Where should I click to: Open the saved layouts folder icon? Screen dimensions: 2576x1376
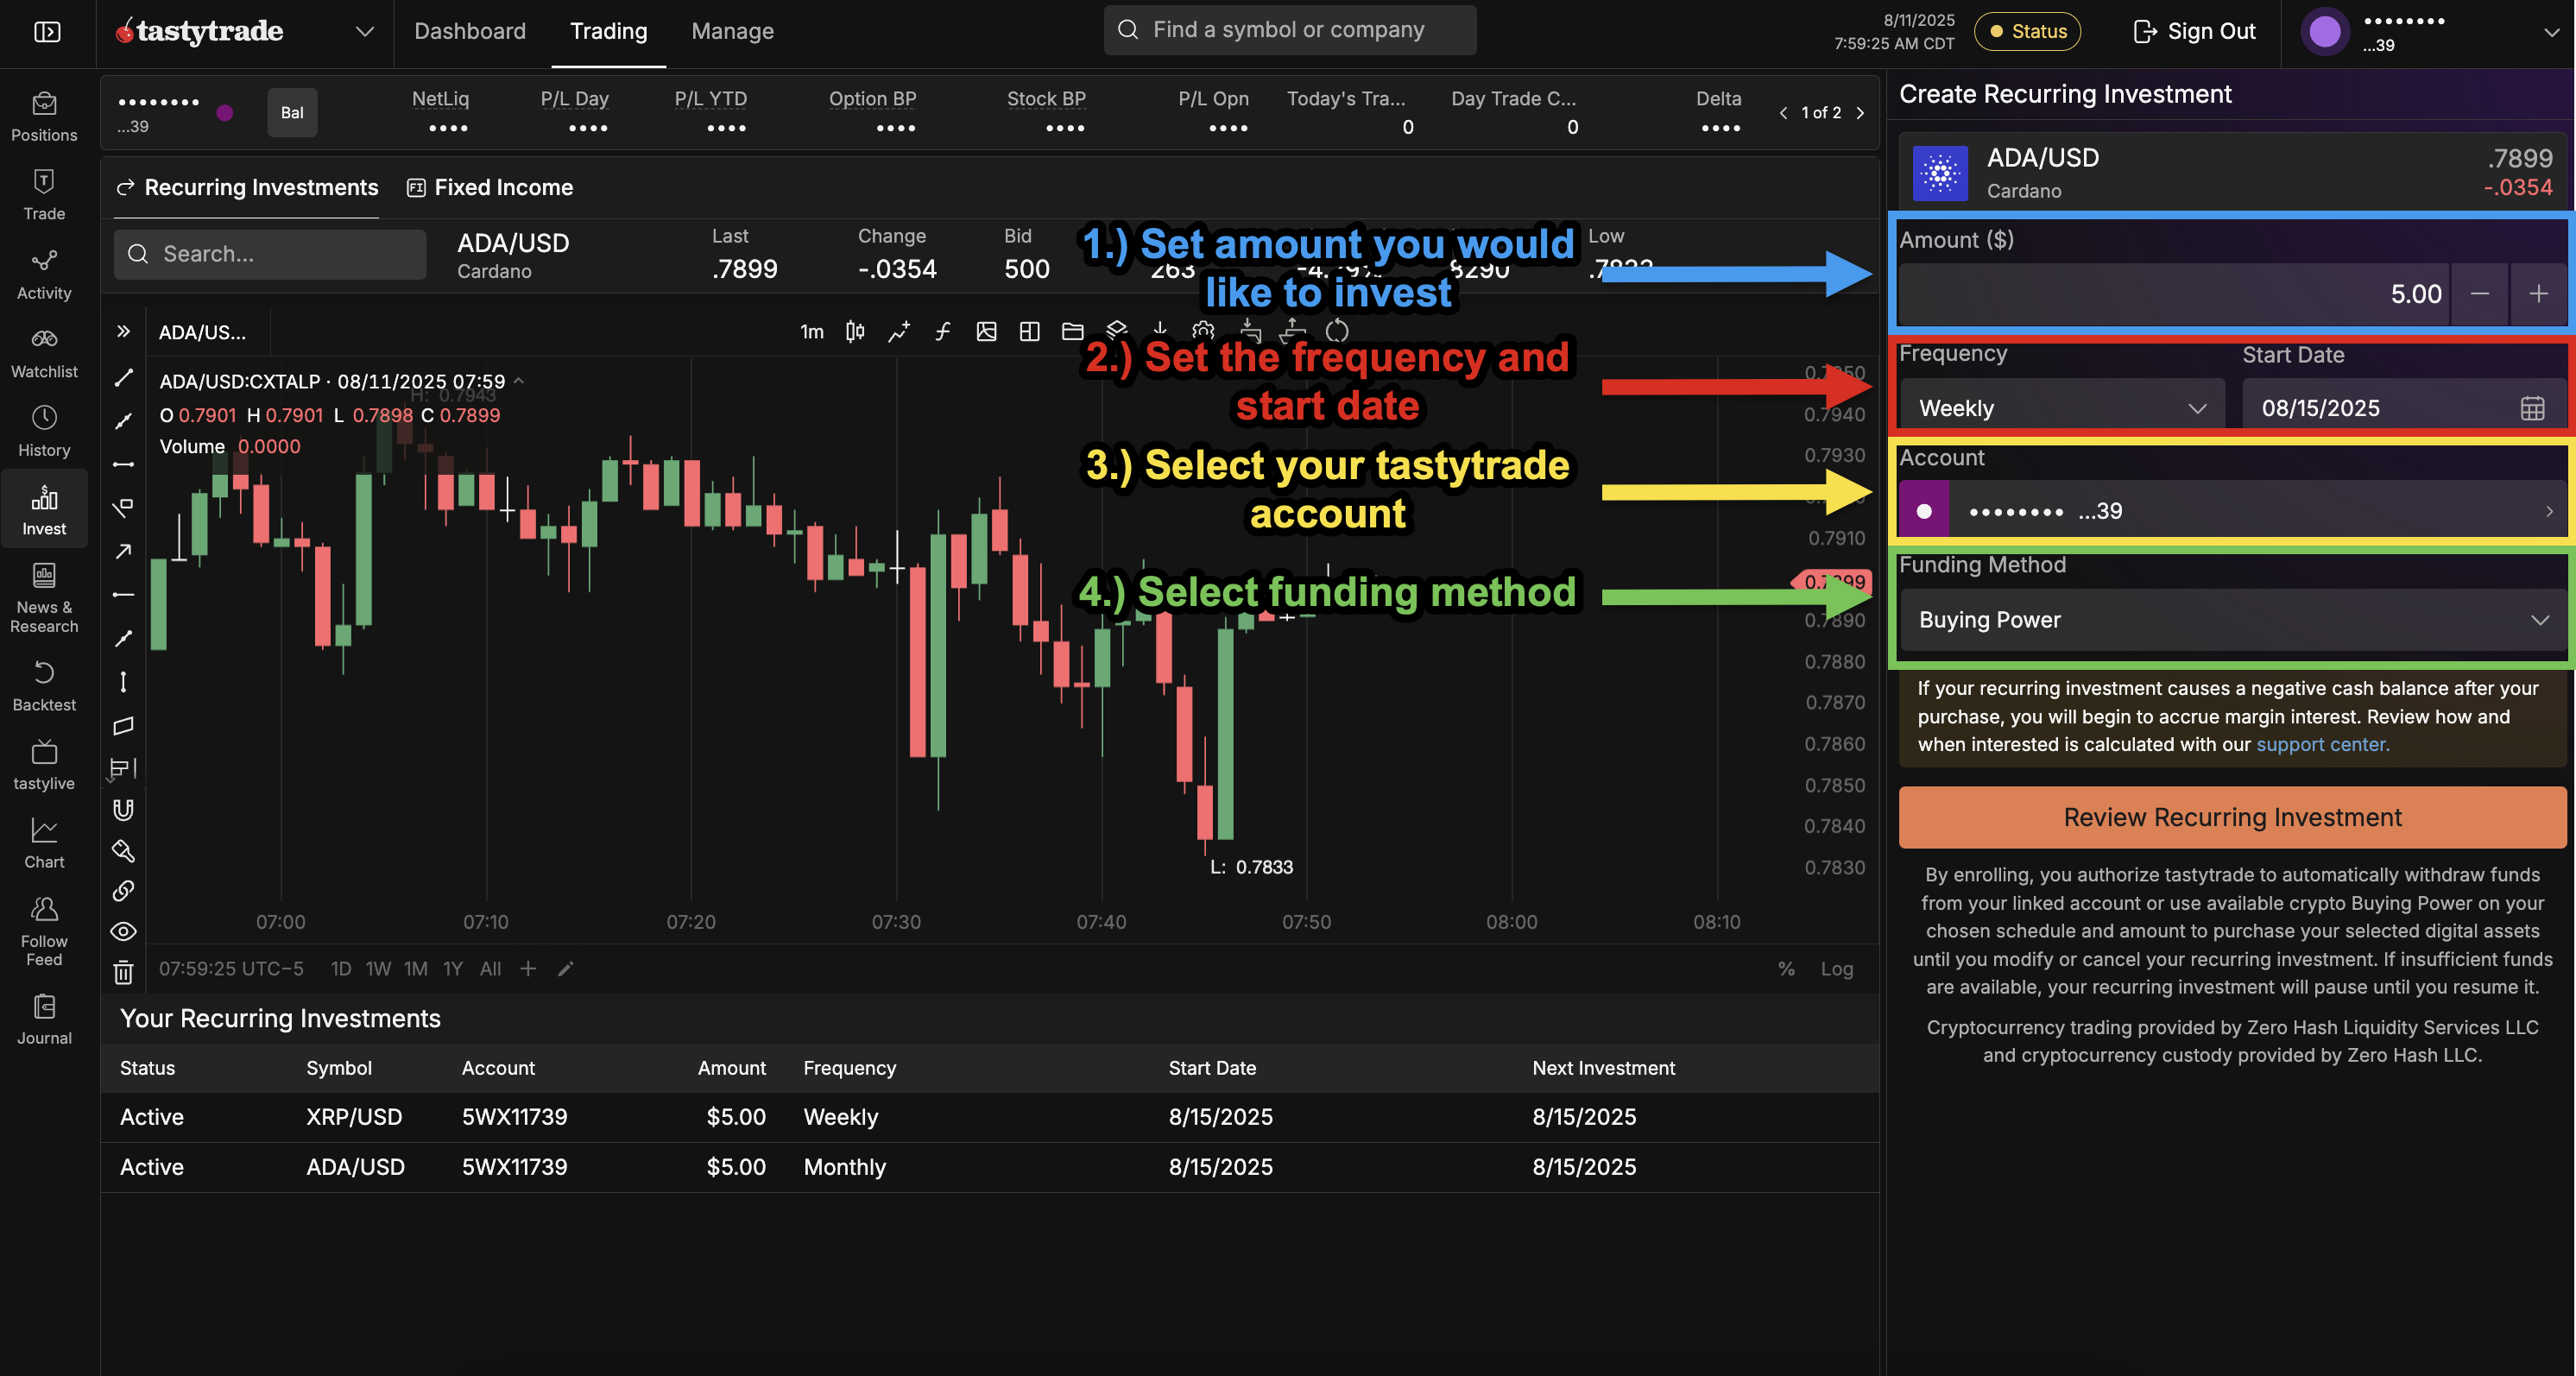1071,331
